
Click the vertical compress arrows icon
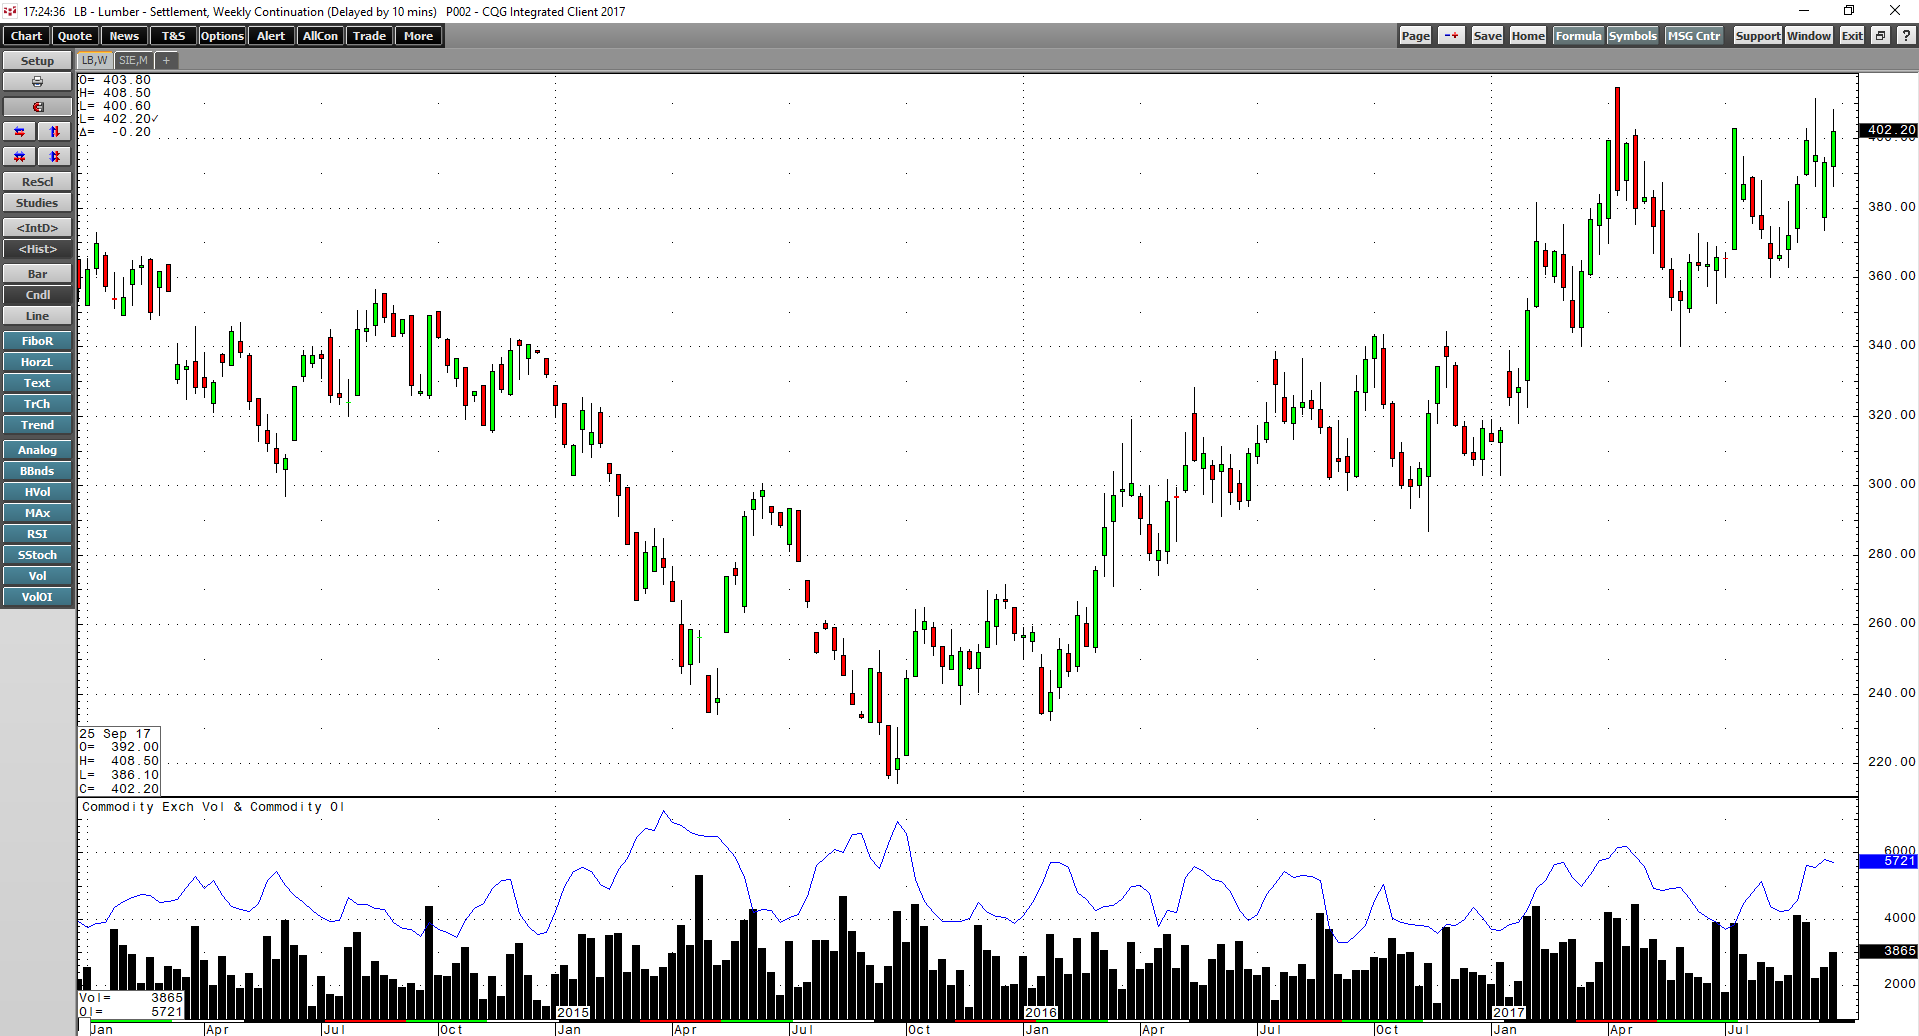(x=55, y=157)
